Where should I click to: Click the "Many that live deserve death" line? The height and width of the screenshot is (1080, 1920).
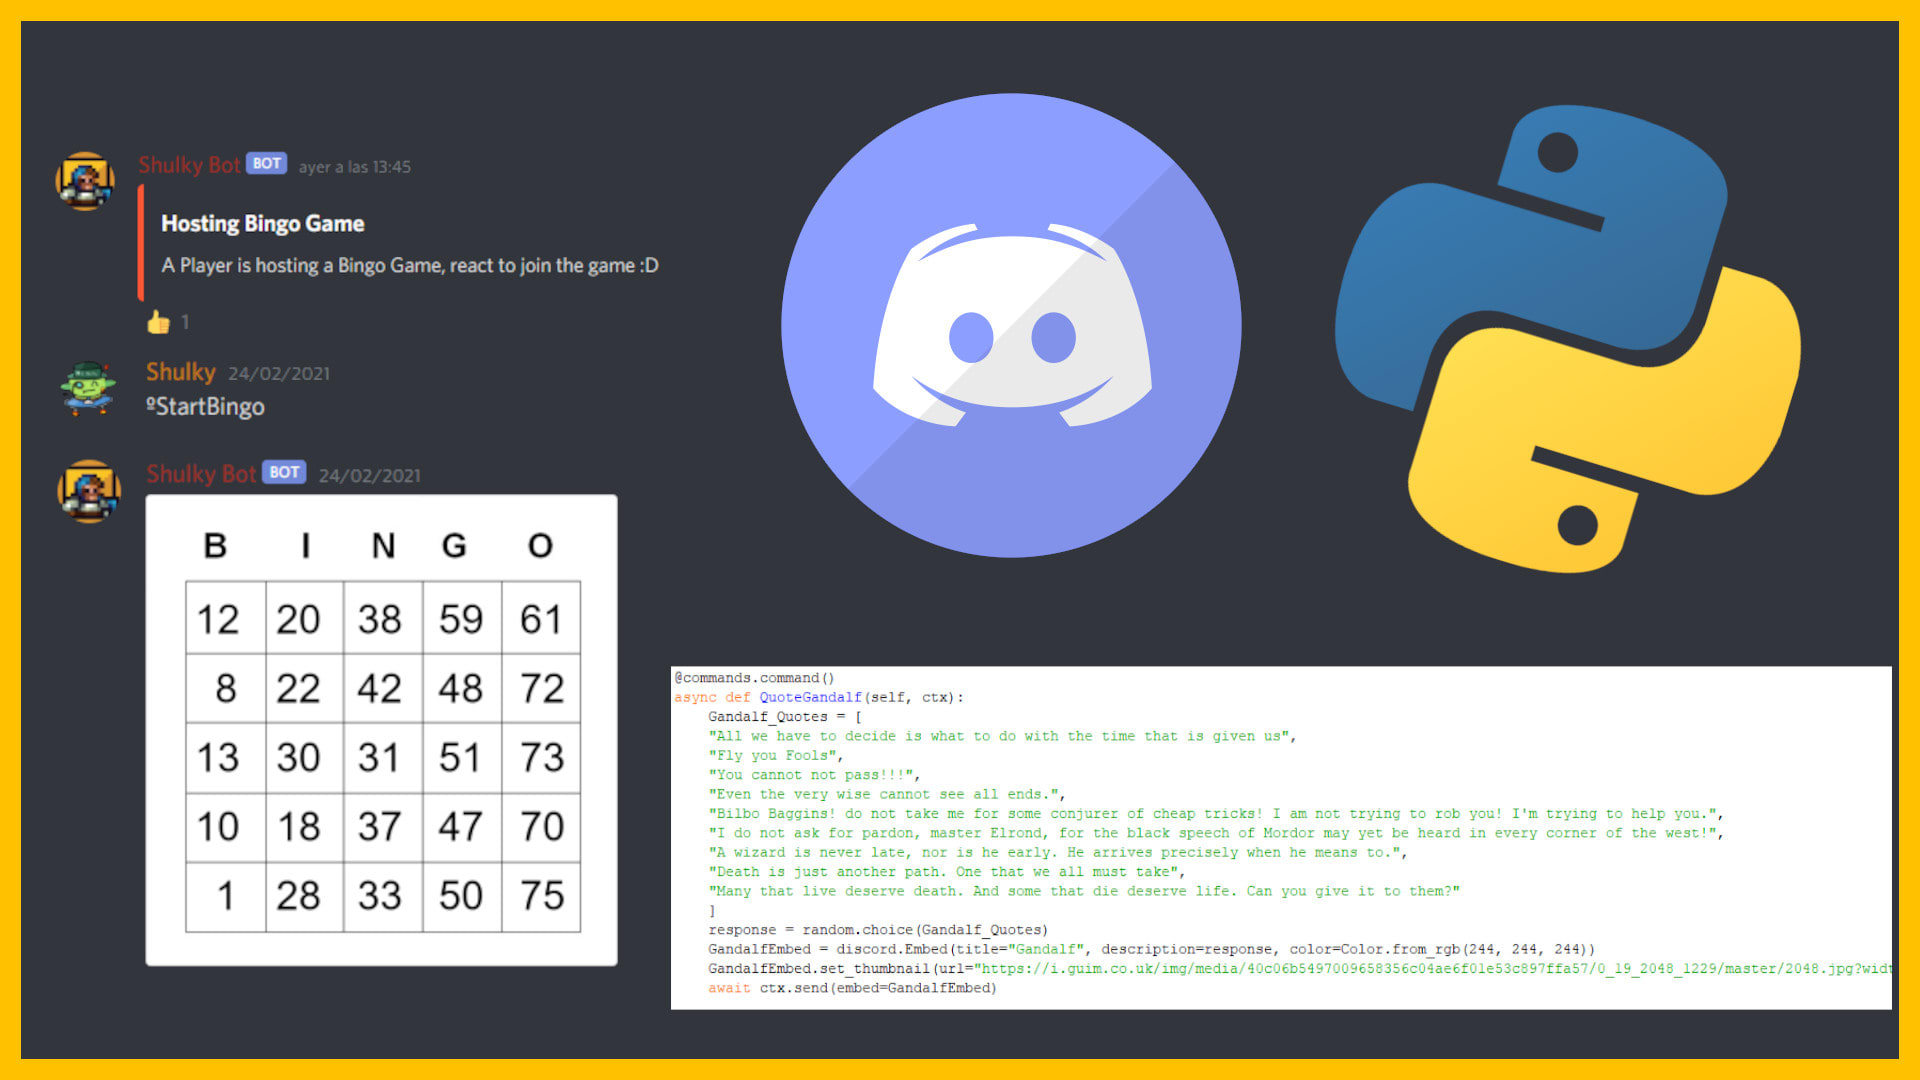point(1084,891)
